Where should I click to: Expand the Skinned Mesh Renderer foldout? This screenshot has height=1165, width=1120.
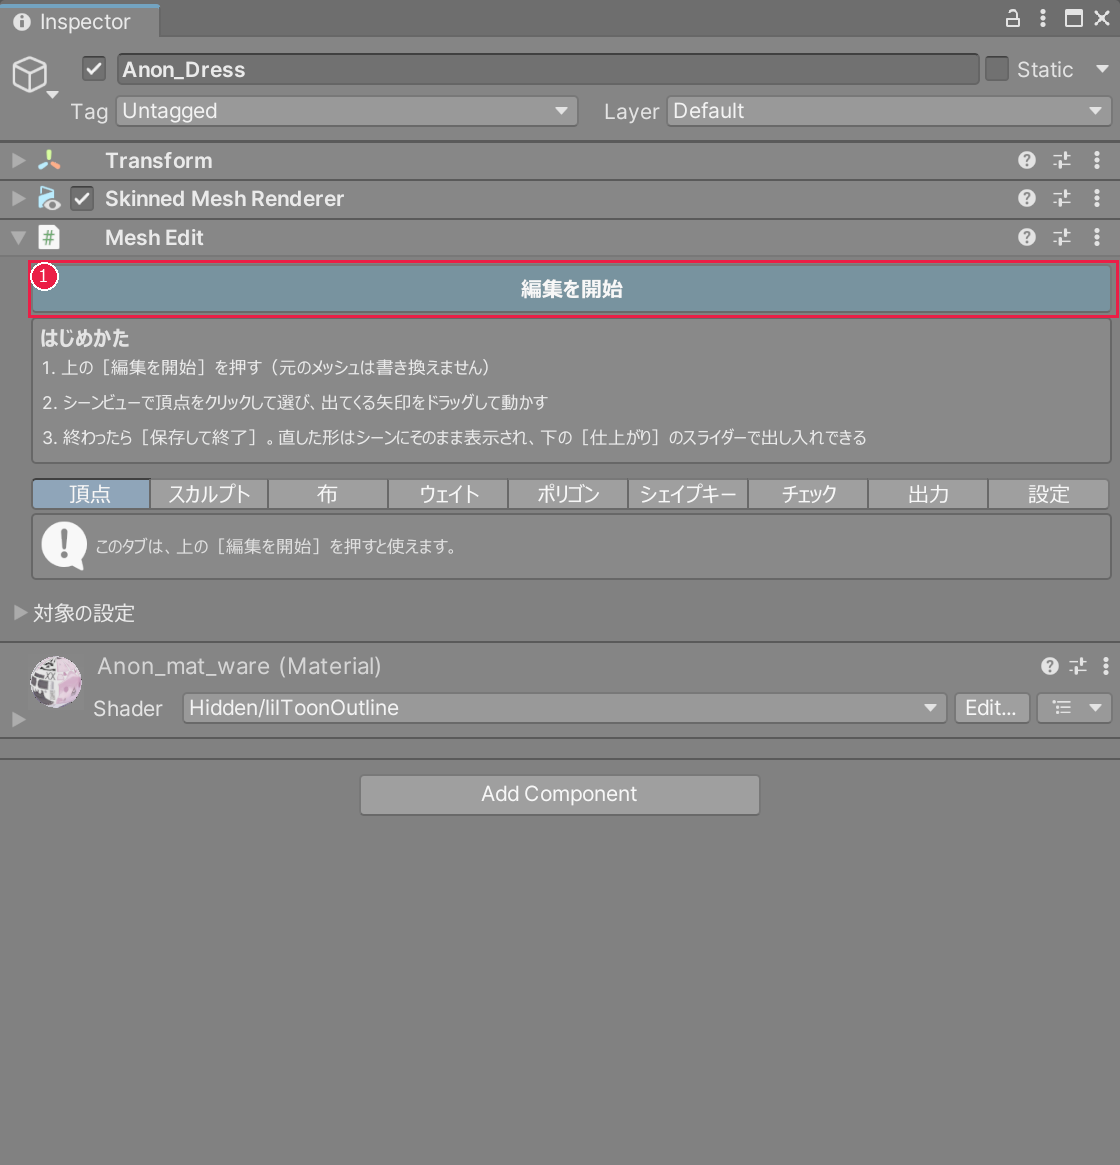click(x=19, y=198)
